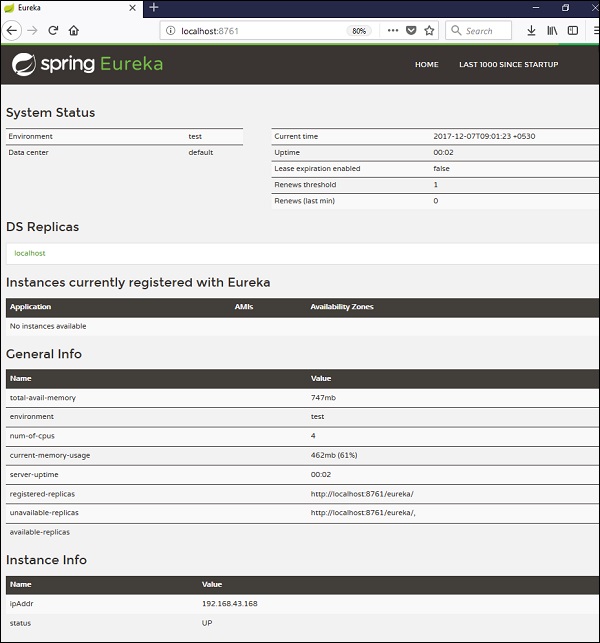Image resolution: width=600 pixels, height=643 pixels.
Task: Open the library bookshelf icon
Action: [552, 30]
